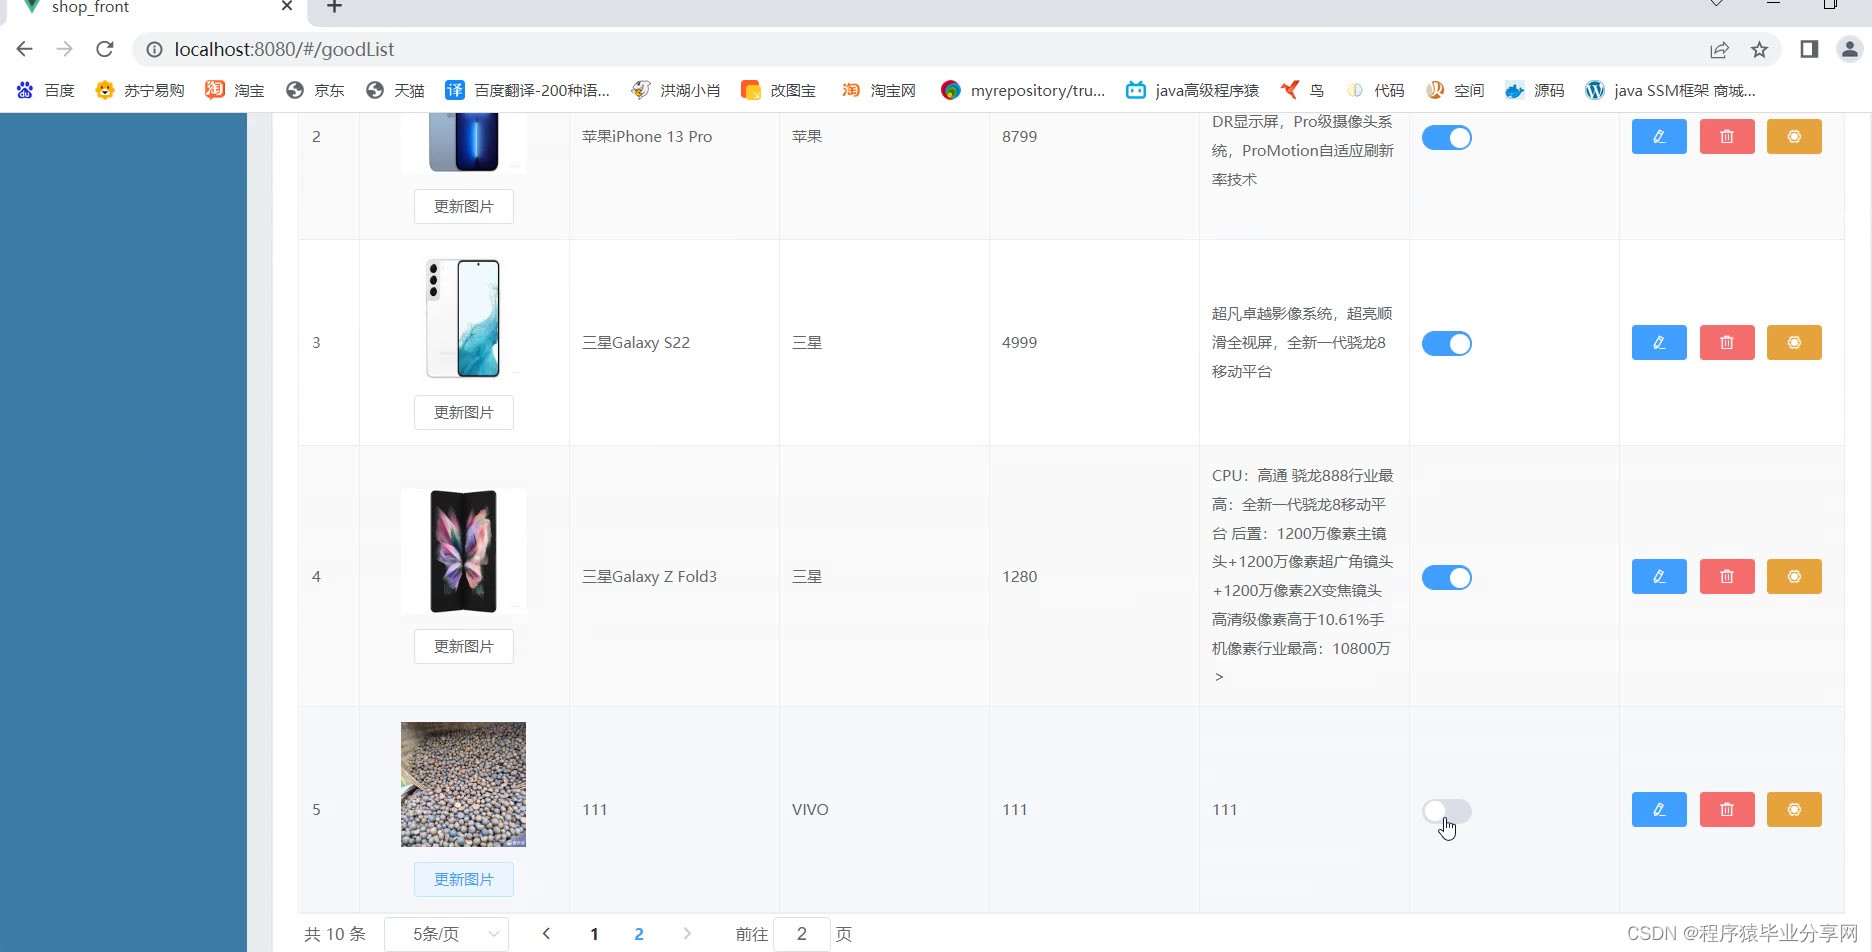The image size is (1872, 952).
Task: Open the 改图宝 bookmark
Action: 779,90
